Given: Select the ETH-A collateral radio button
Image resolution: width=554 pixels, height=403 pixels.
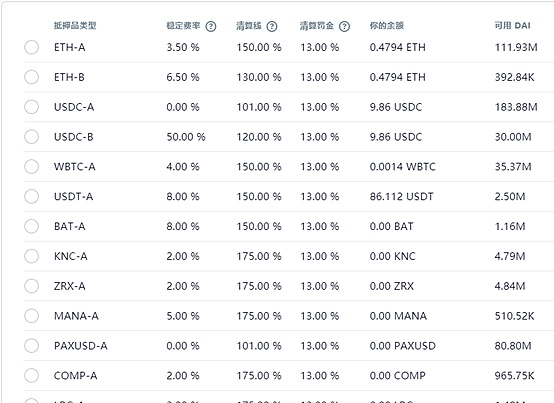Looking at the screenshot, I should tap(31, 47).
